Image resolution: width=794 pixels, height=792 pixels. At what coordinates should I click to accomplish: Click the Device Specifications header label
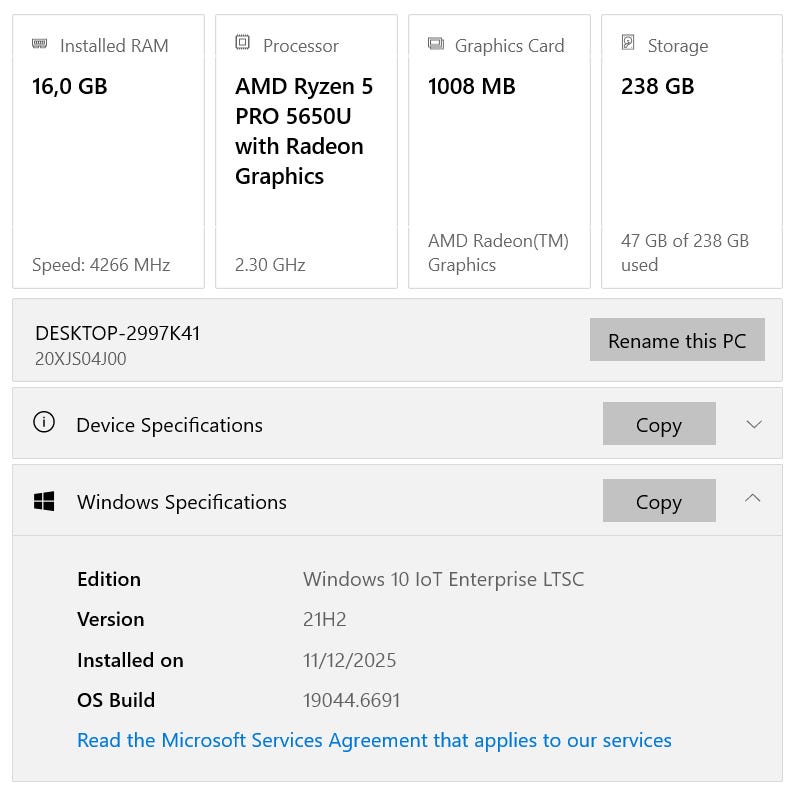coord(169,425)
